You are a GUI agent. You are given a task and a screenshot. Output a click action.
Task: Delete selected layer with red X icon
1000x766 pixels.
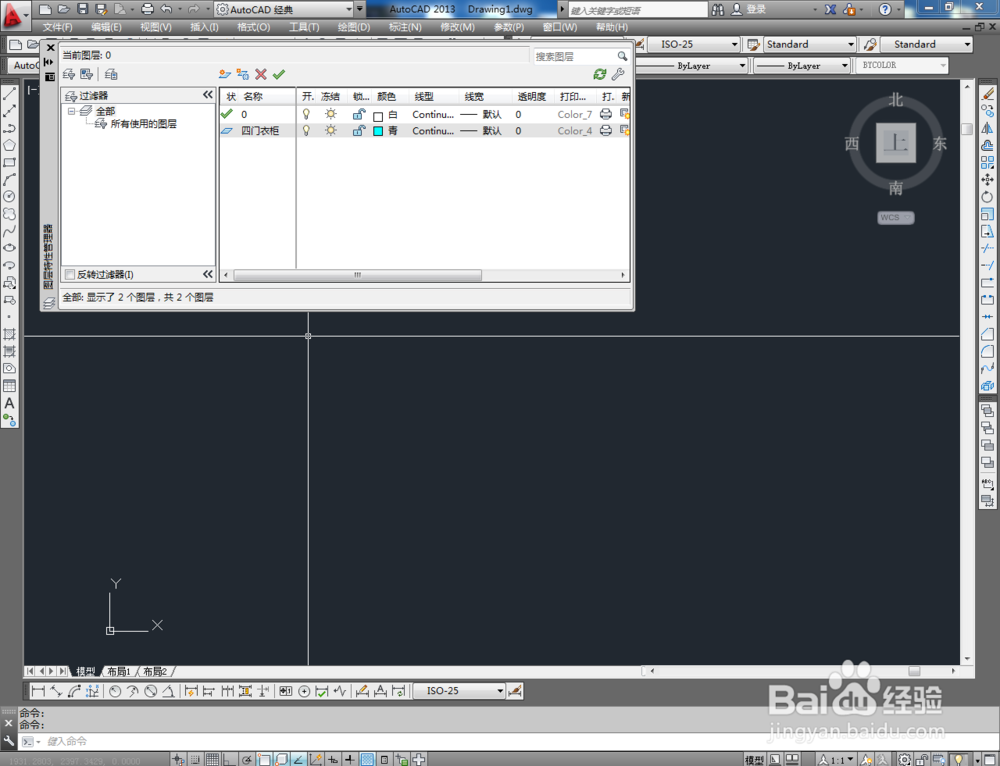click(x=261, y=75)
